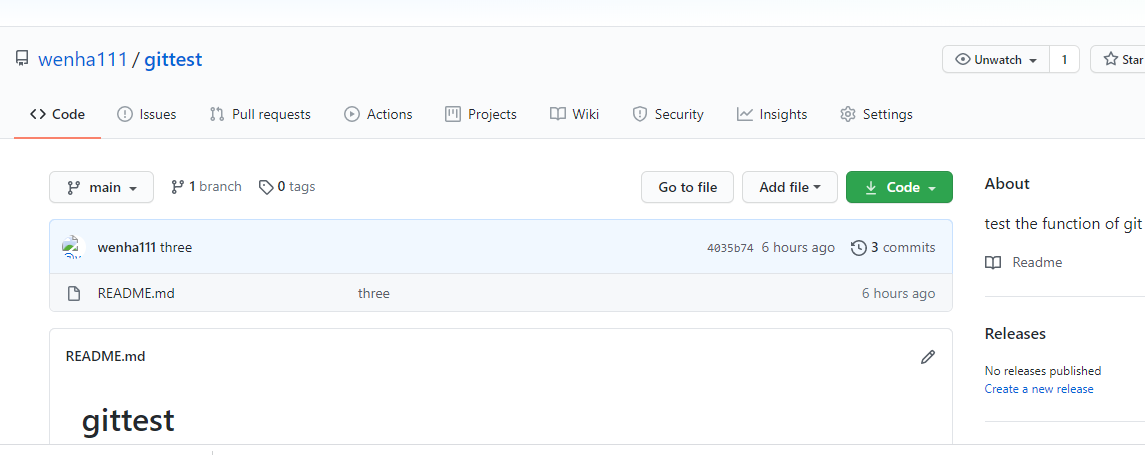Image resolution: width=1145 pixels, height=455 pixels.
Task: Click the tag icon beside 0 tags
Action: pyautogui.click(x=267, y=187)
